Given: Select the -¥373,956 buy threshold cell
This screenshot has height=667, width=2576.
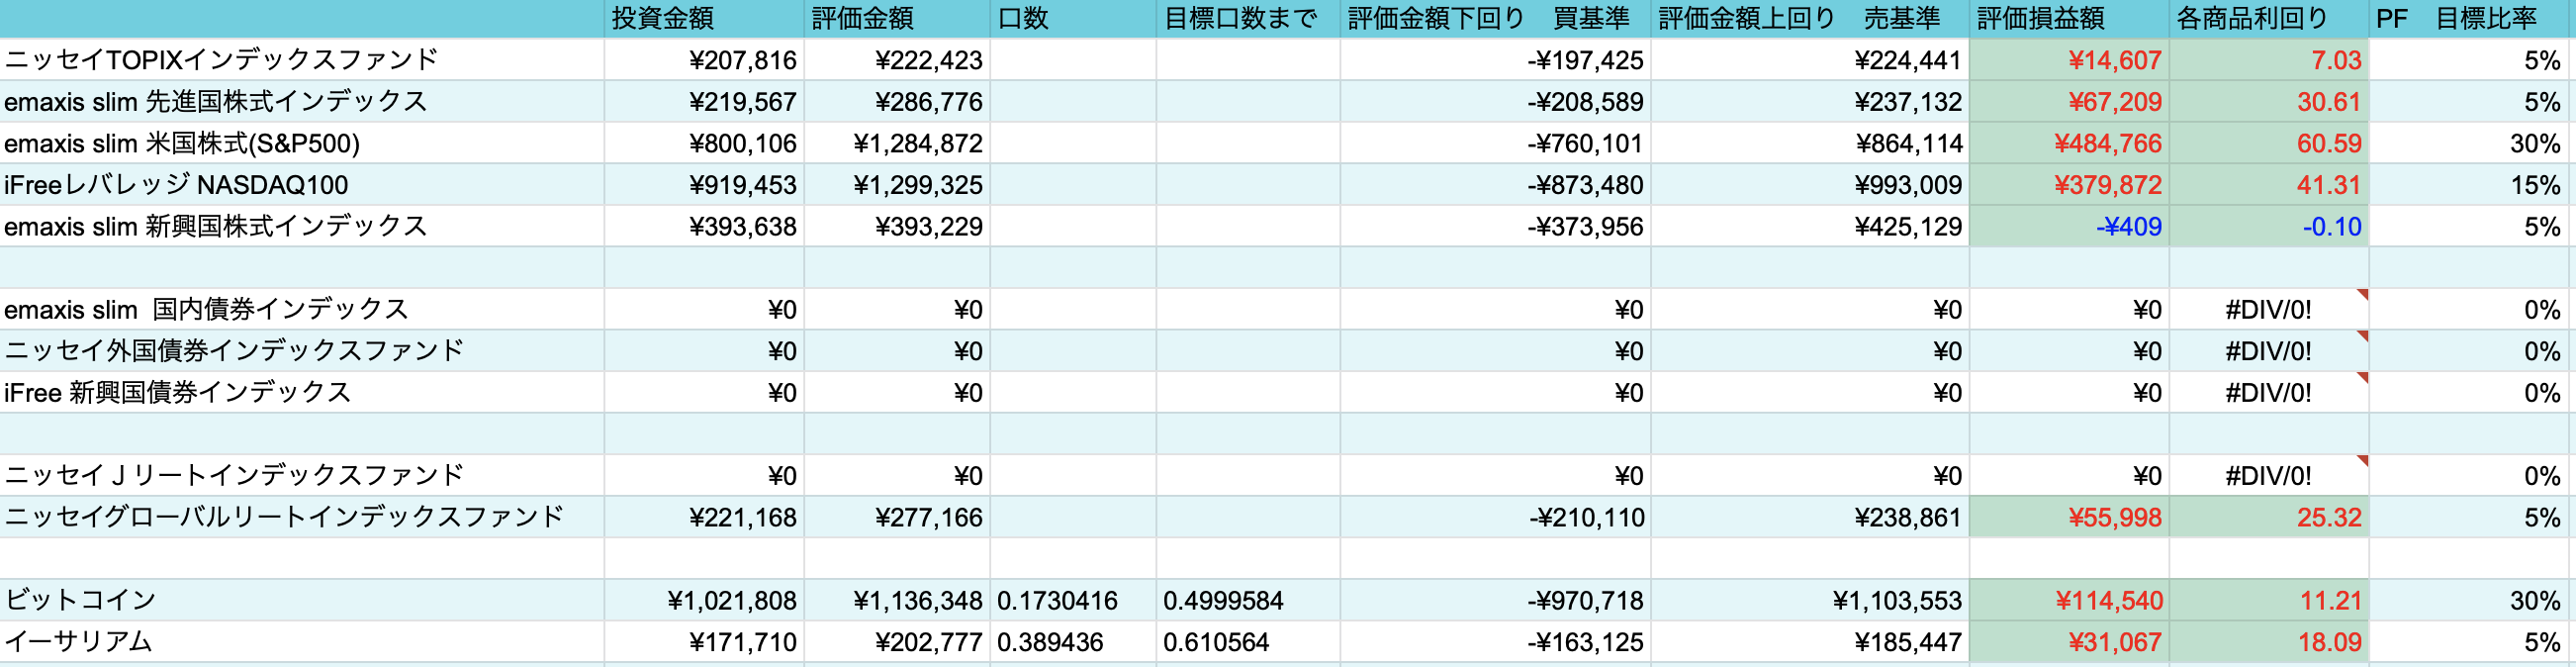Looking at the screenshot, I should click(x=1495, y=226).
